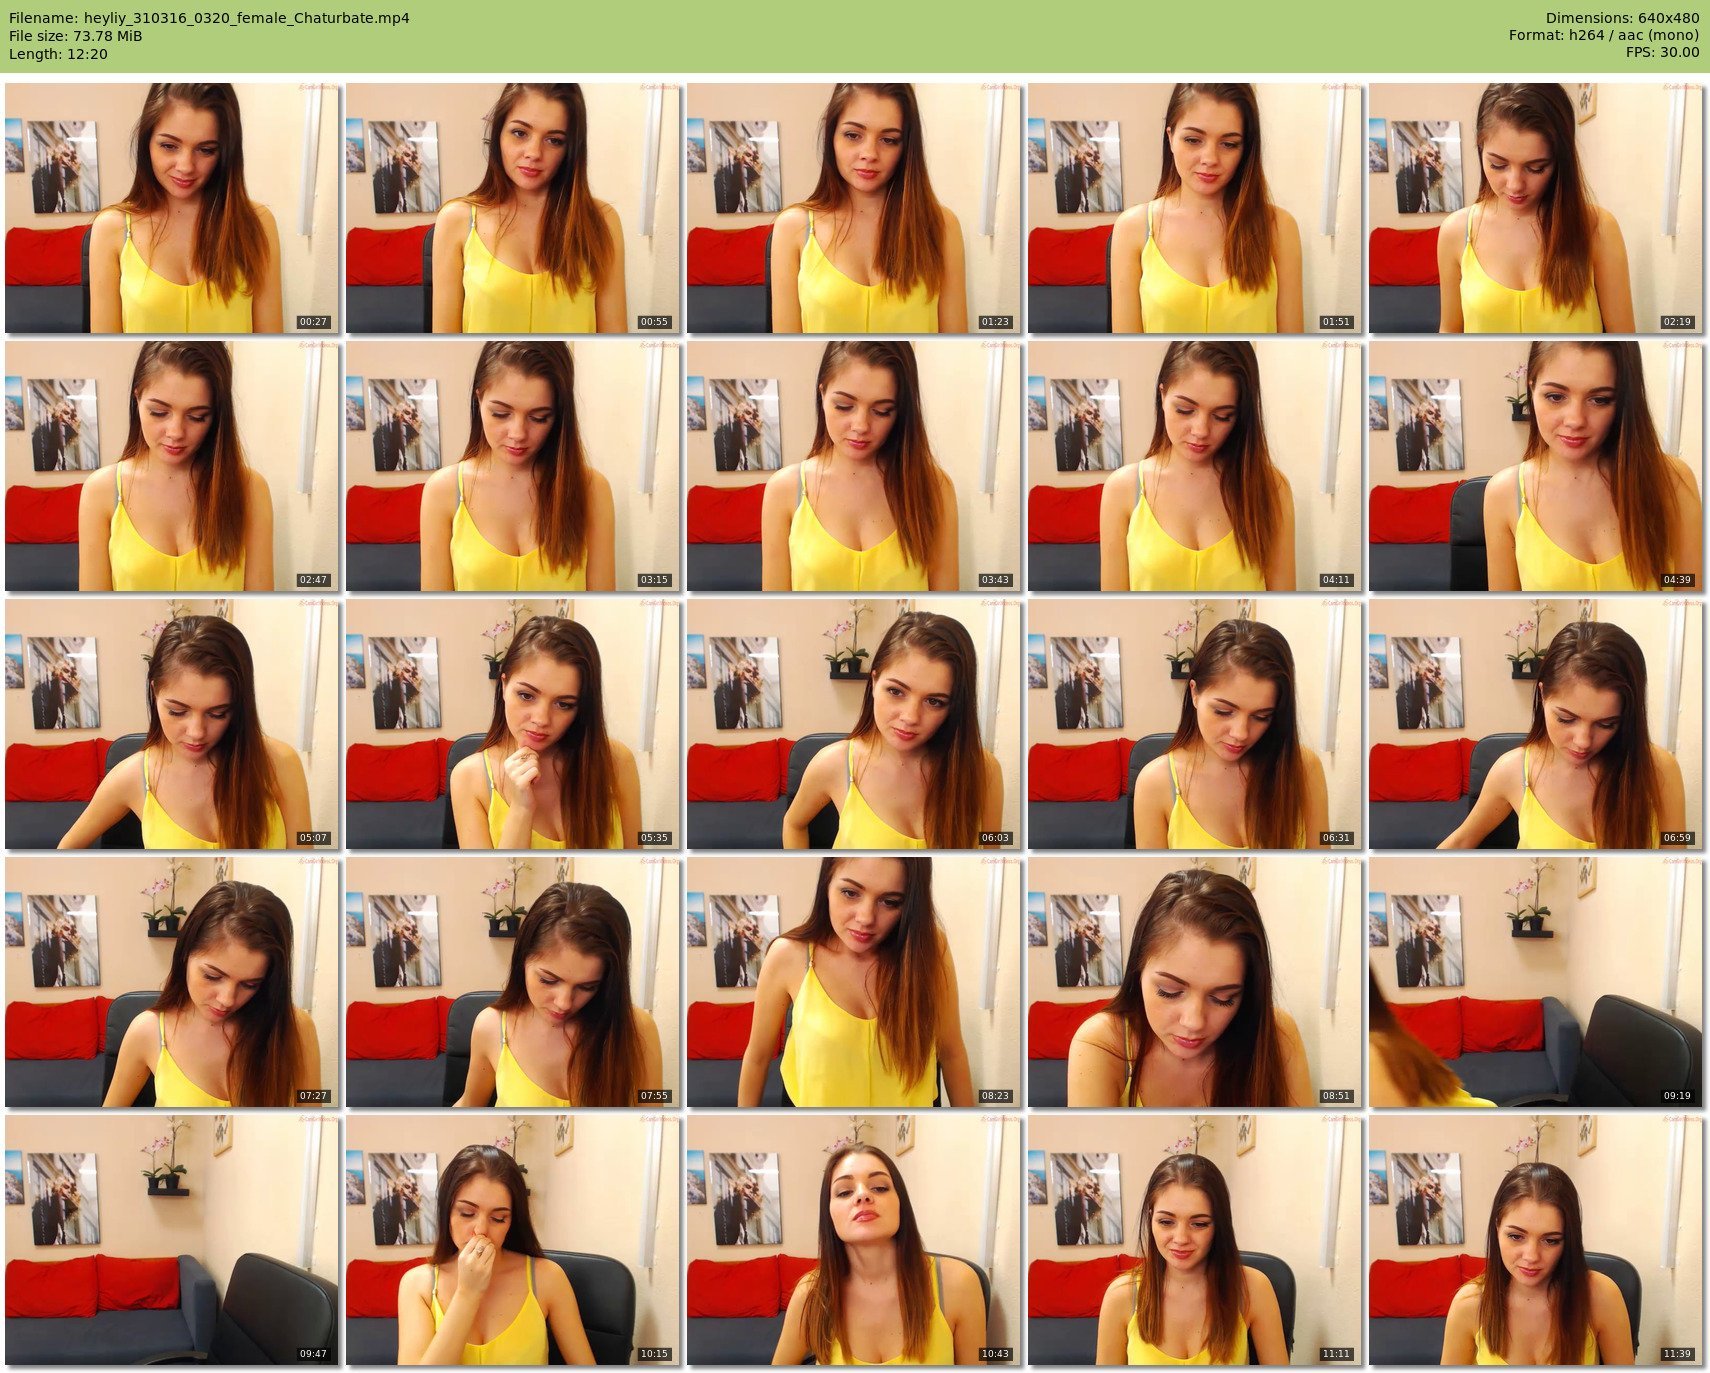Click the Dimensions 640x480 label
The height and width of the screenshot is (1373, 1710).
point(1622,18)
